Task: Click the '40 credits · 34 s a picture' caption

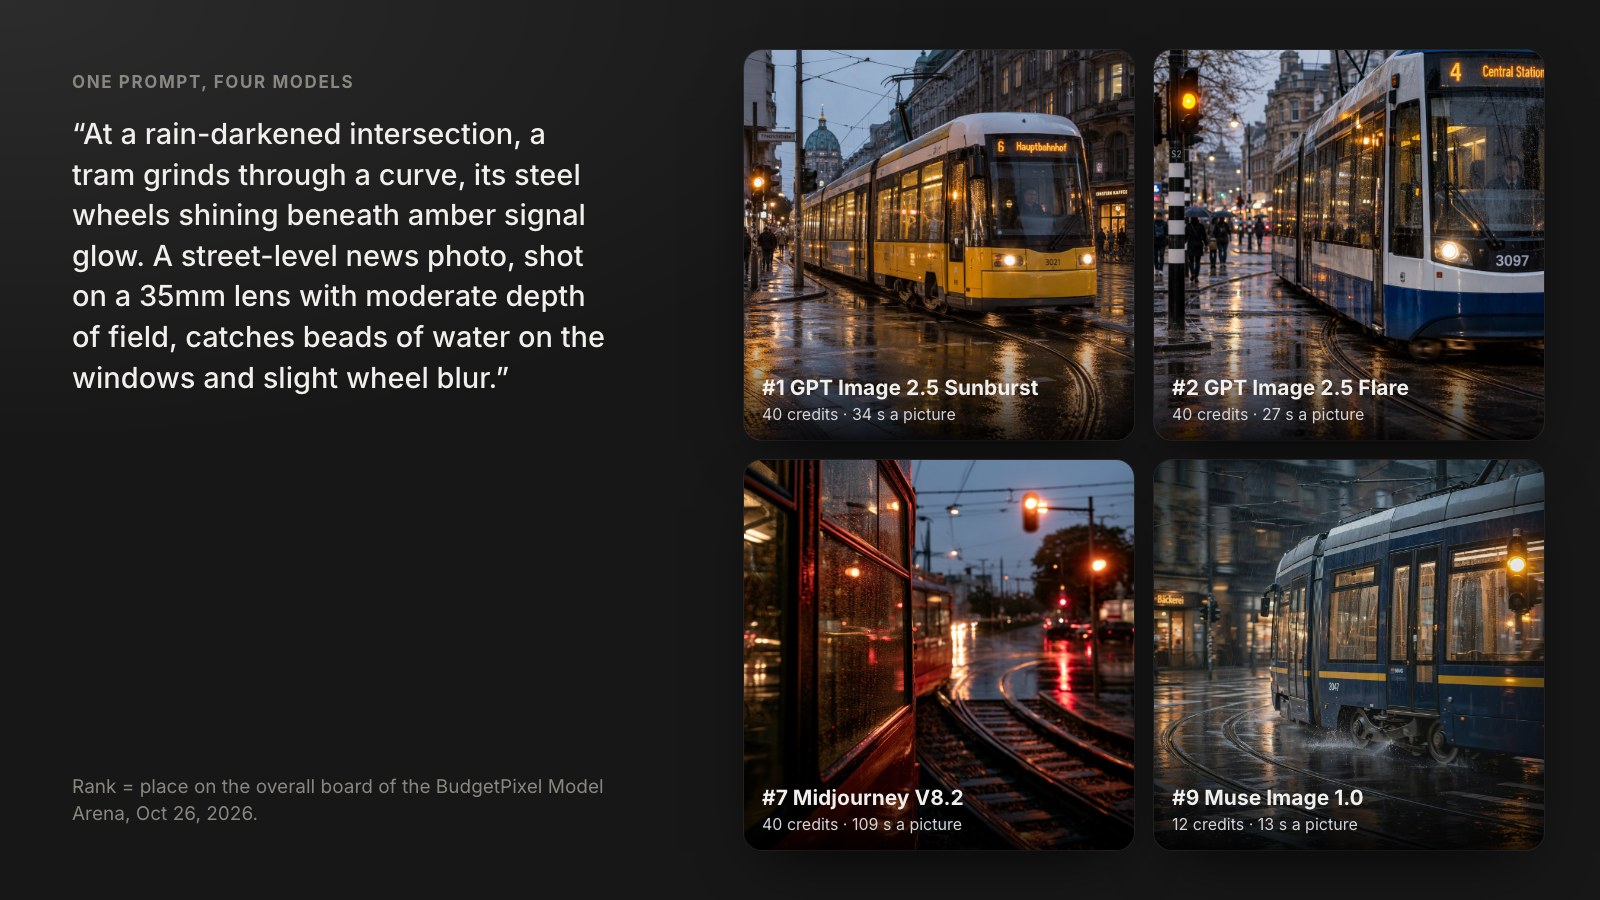Action: 859,414
